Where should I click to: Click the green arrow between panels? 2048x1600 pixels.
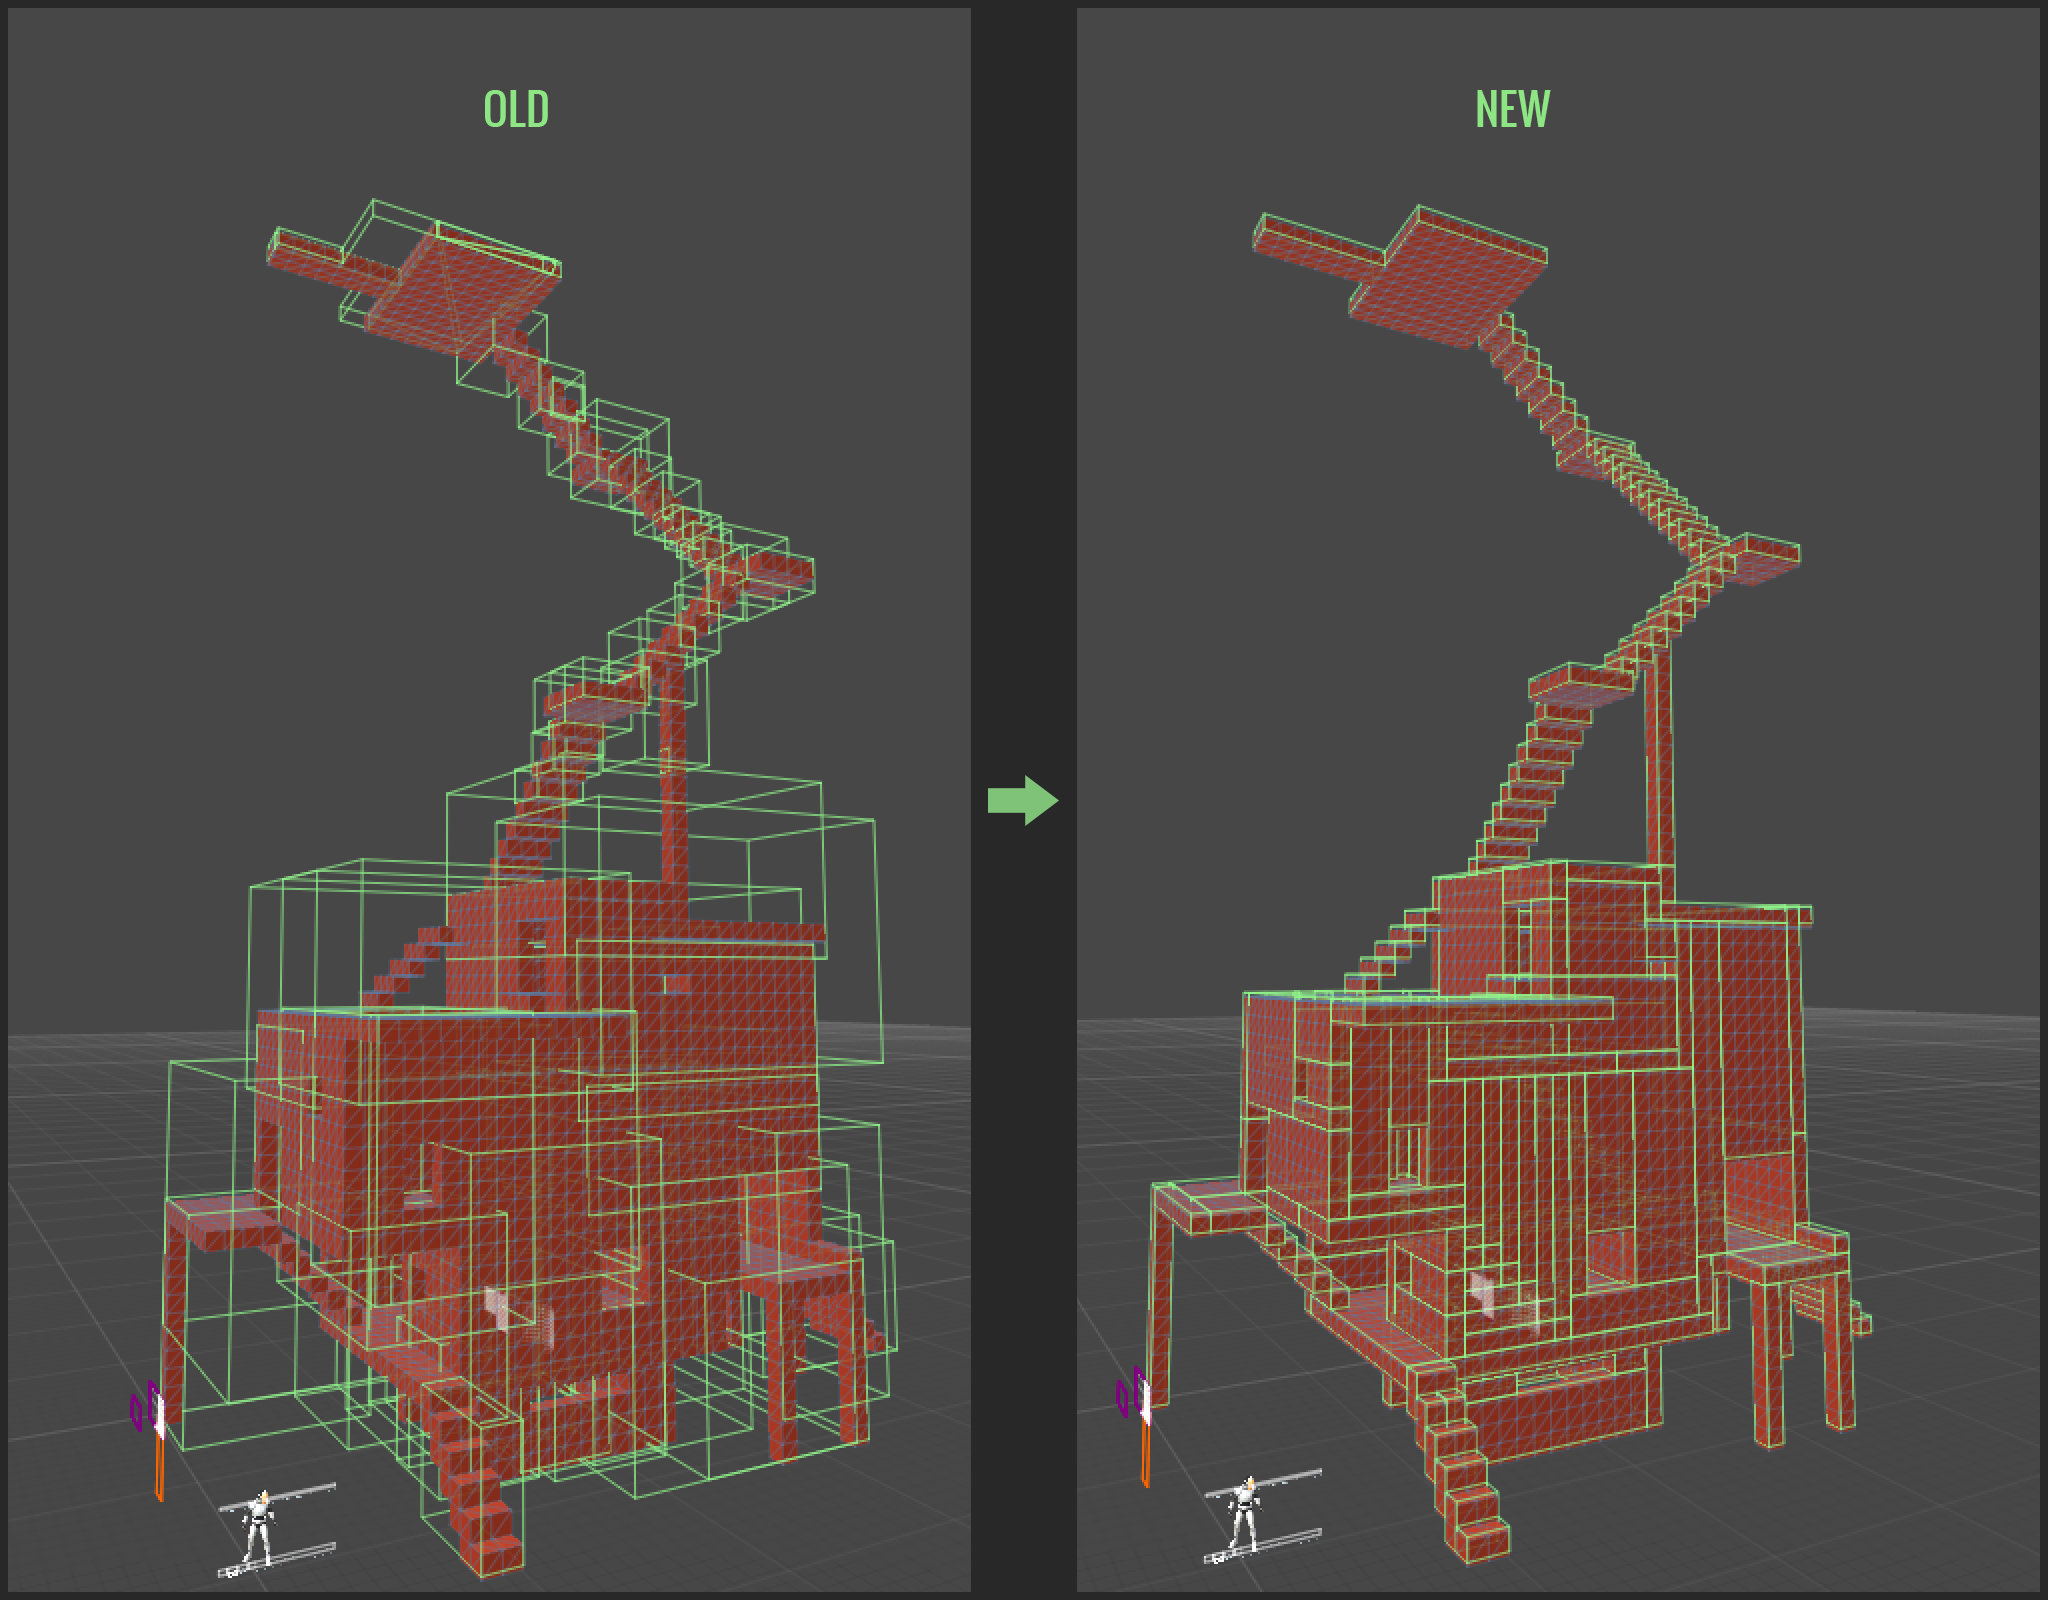pyautogui.click(x=1022, y=800)
